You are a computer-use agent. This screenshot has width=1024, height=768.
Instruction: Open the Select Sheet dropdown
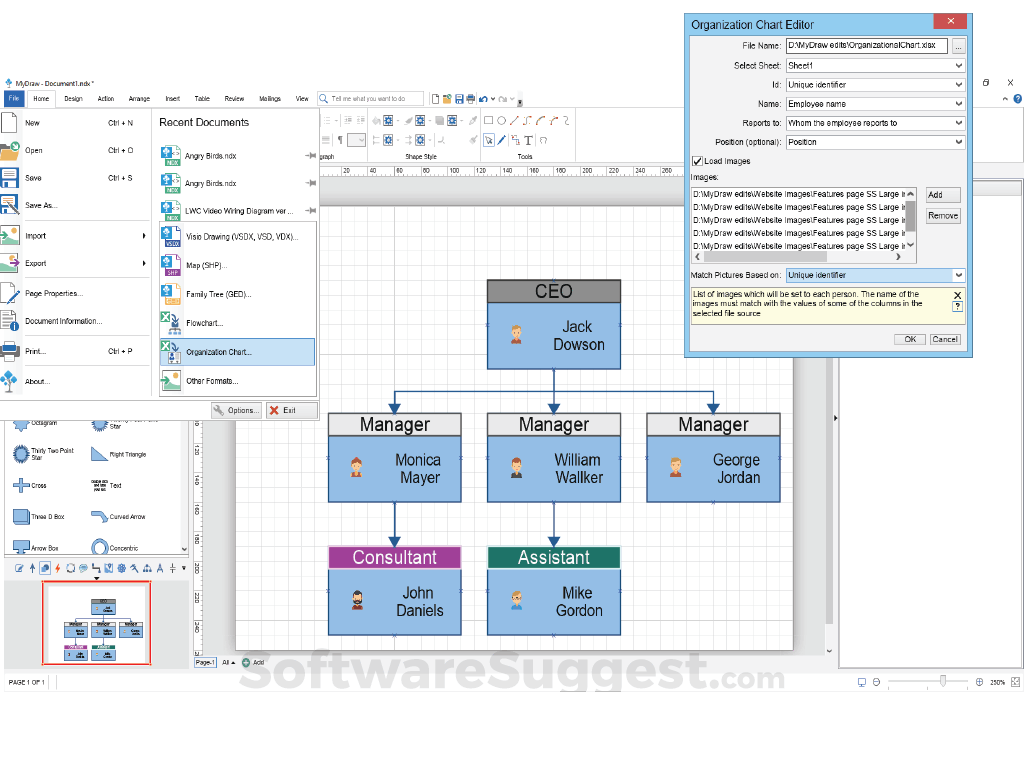(x=875, y=66)
